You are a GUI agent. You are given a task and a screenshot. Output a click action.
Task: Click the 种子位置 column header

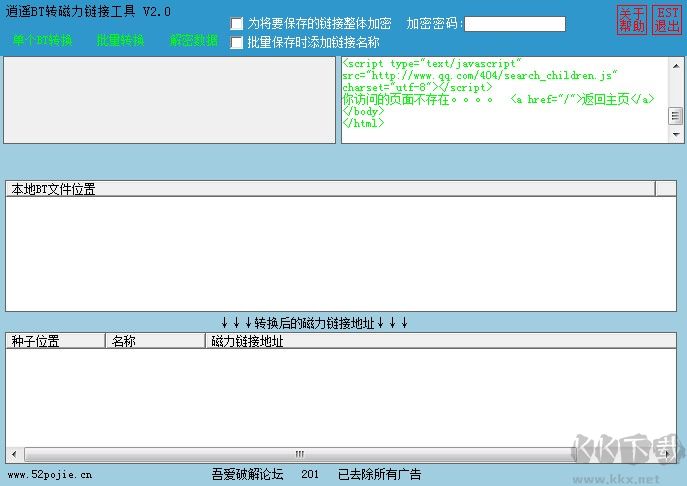(x=55, y=341)
